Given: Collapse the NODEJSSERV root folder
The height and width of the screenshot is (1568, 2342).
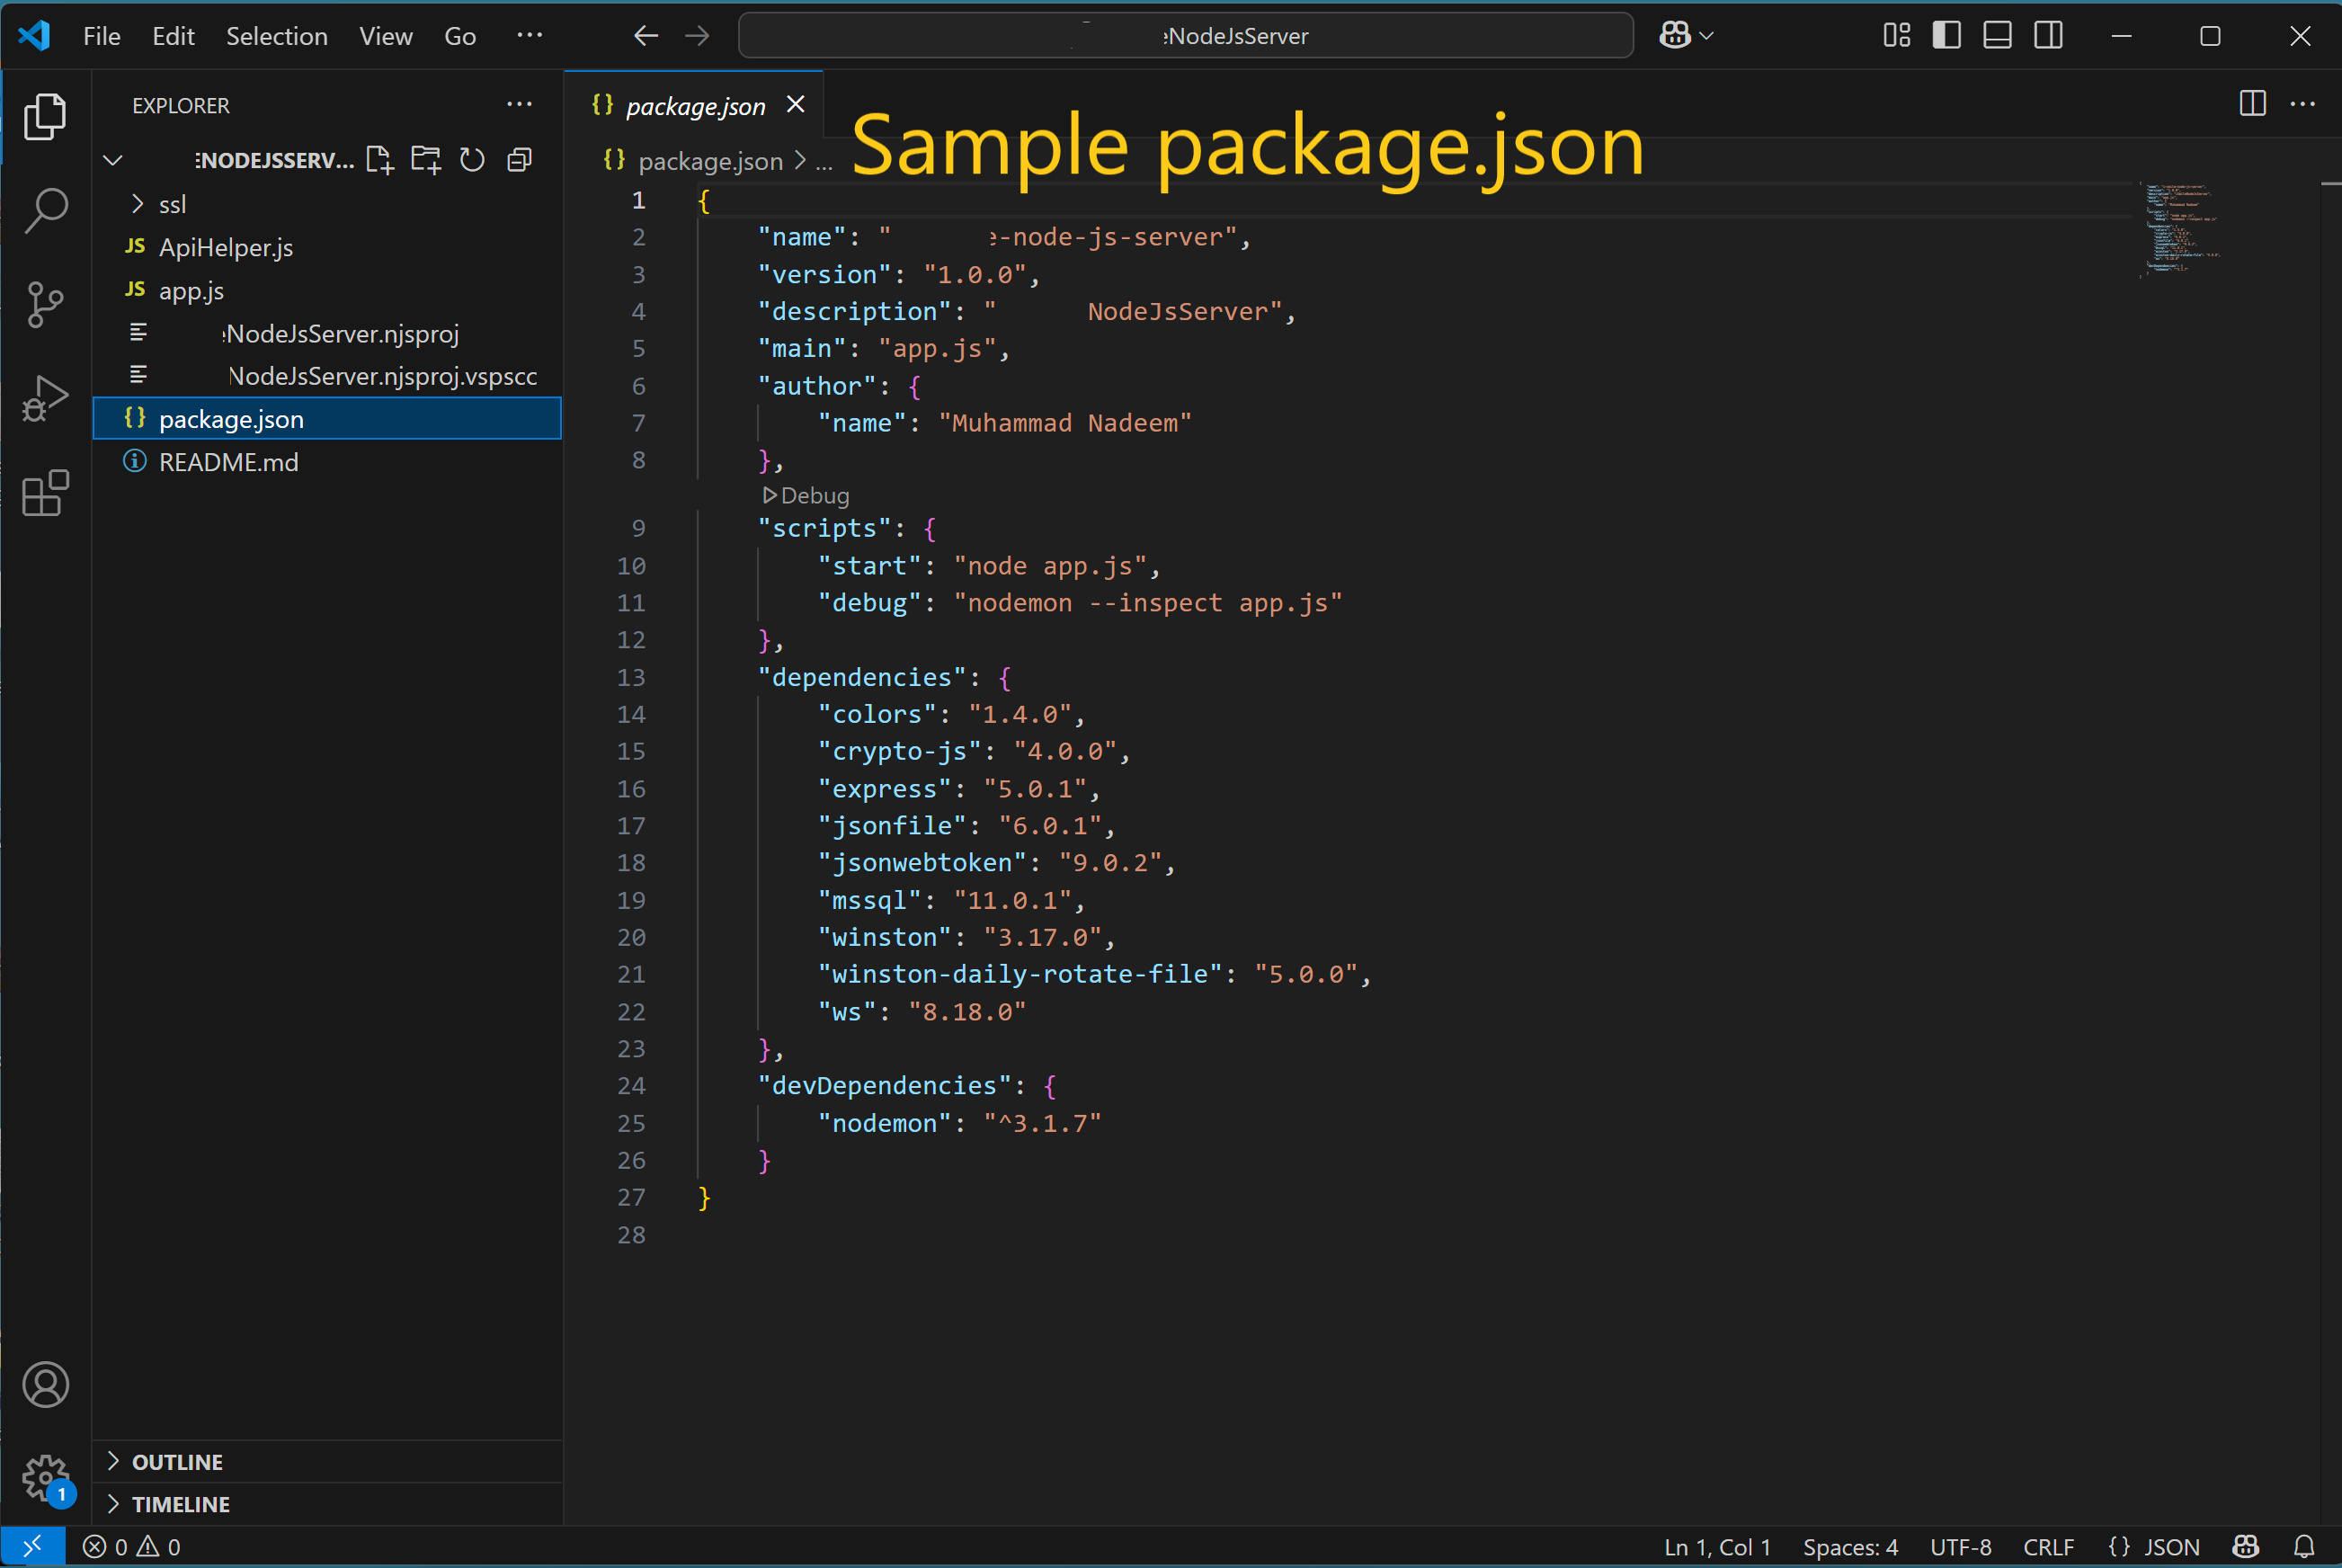Looking at the screenshot, I should pyautogui.click(x=113, y=160).
